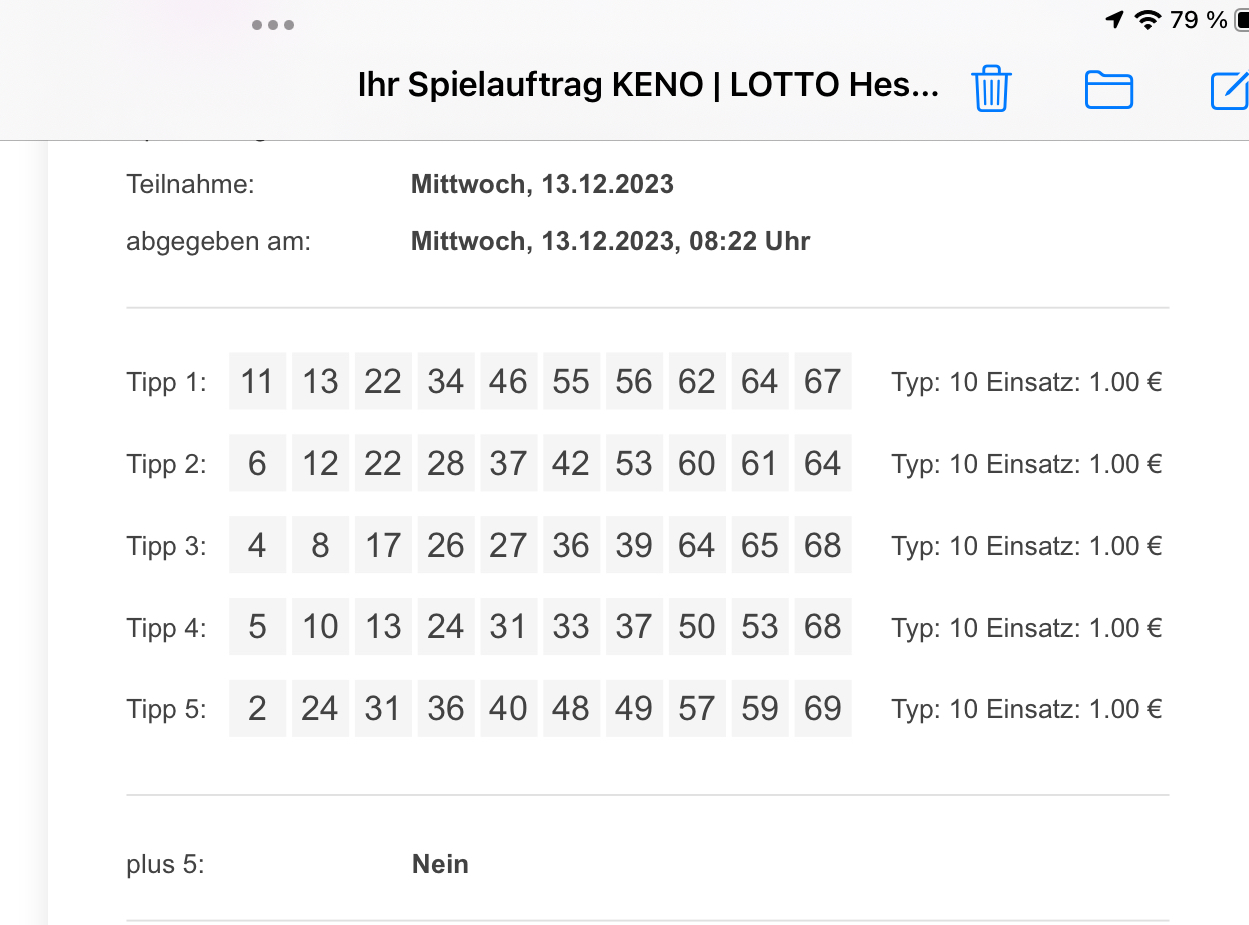Tap the plus 5 value Nein
Image resolution: width=1249 pixels, height=925 pixels.
(440, 864)
